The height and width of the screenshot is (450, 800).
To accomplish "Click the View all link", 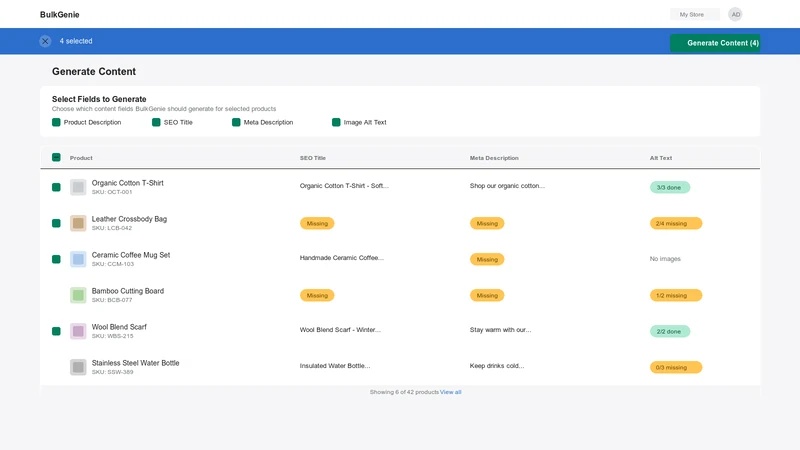I will [451, 392].
